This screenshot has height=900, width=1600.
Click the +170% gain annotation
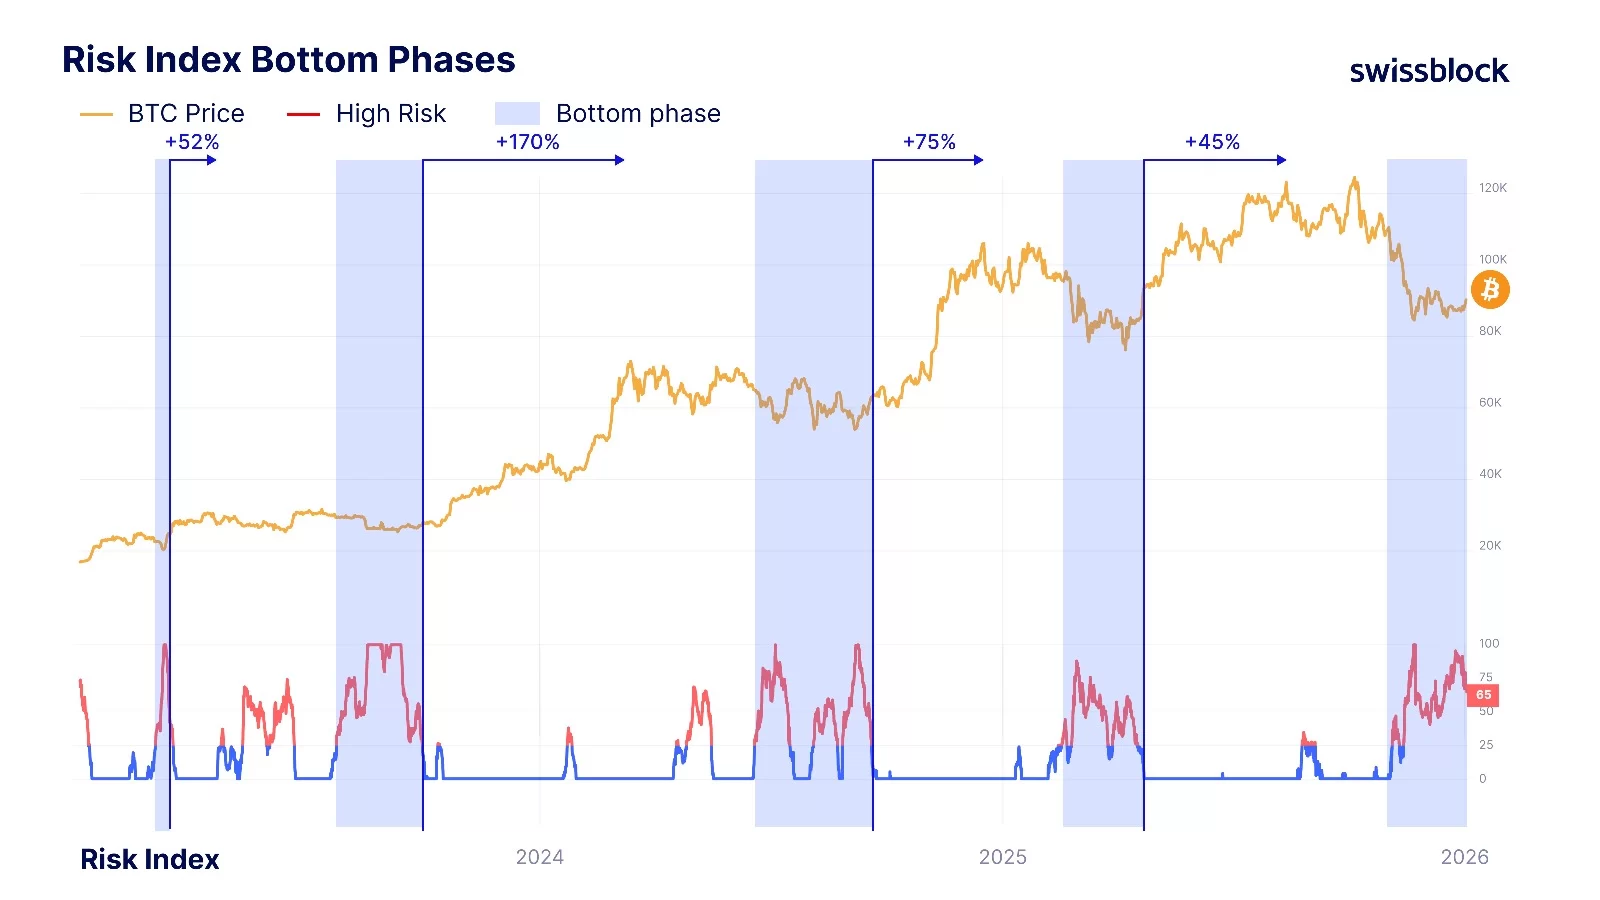[x=528, y=142]
